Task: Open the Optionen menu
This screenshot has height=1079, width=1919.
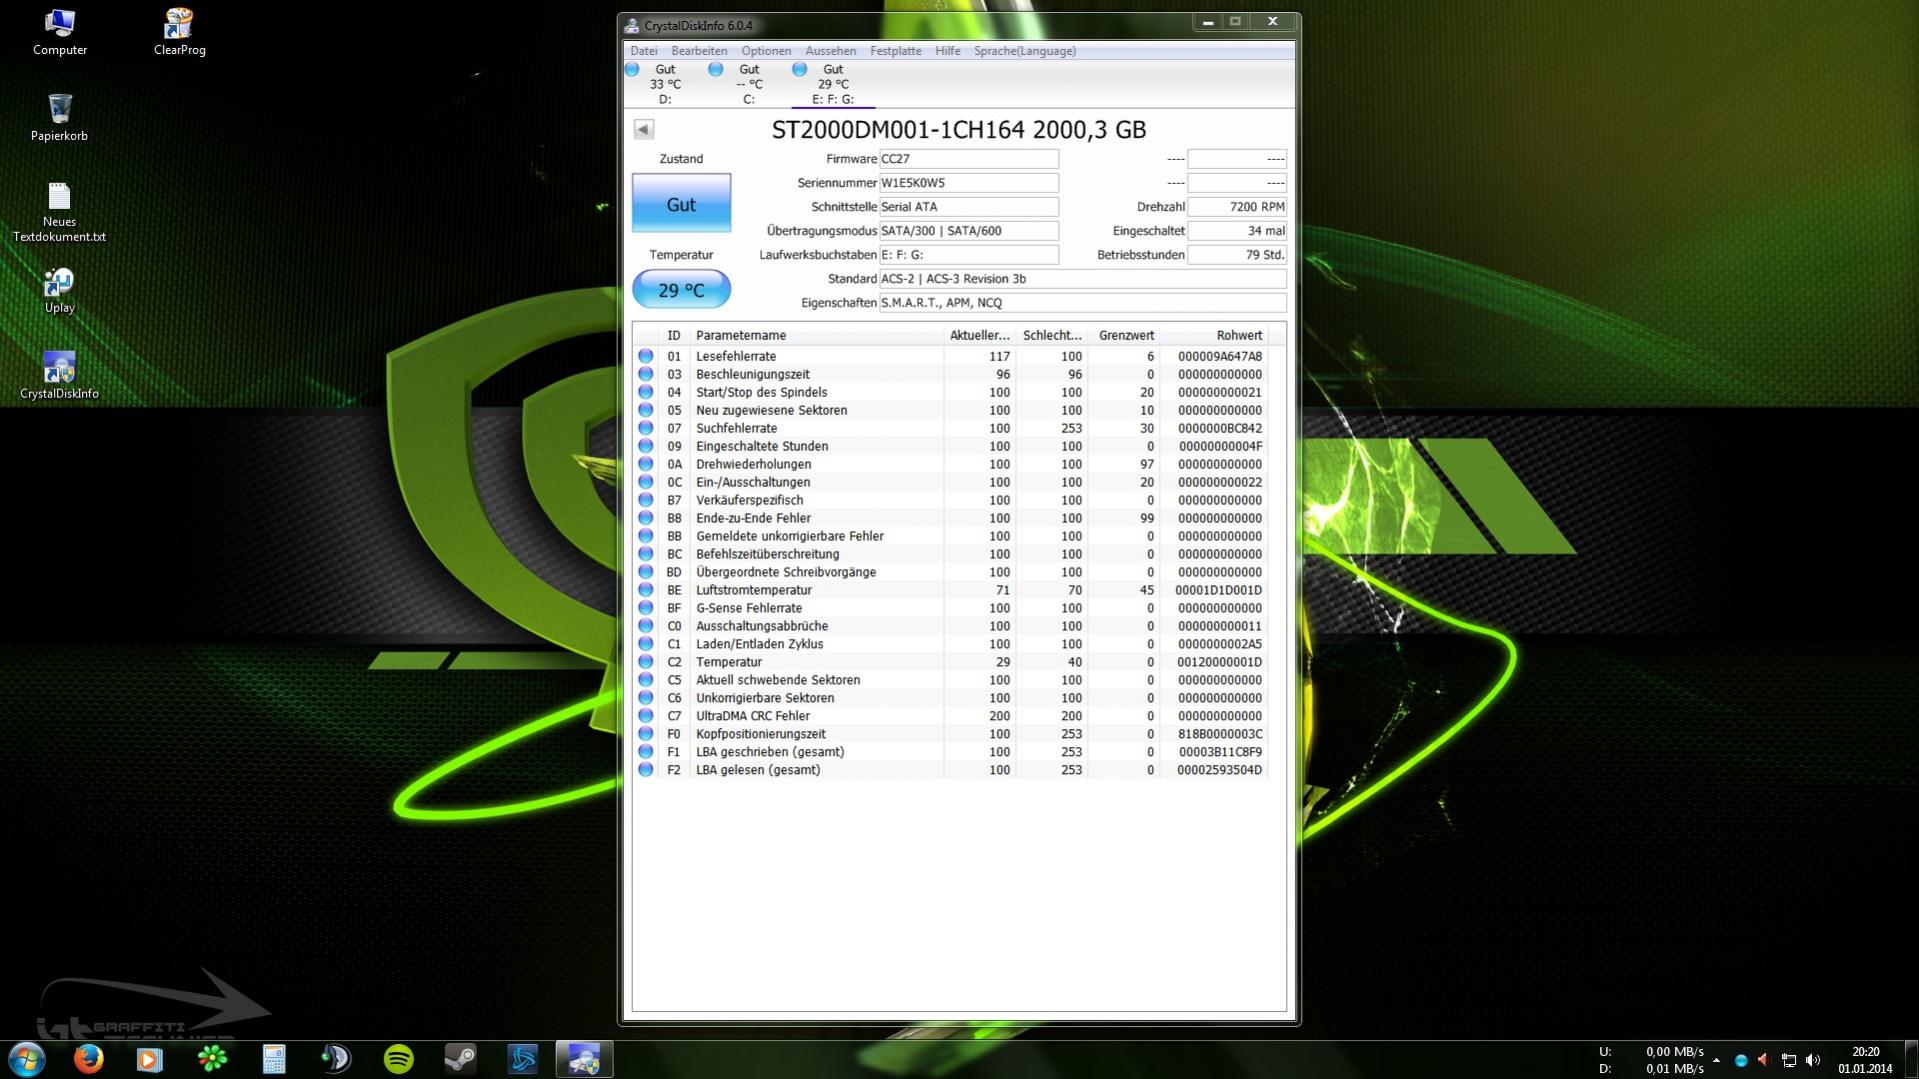Action: click(766, 51)
